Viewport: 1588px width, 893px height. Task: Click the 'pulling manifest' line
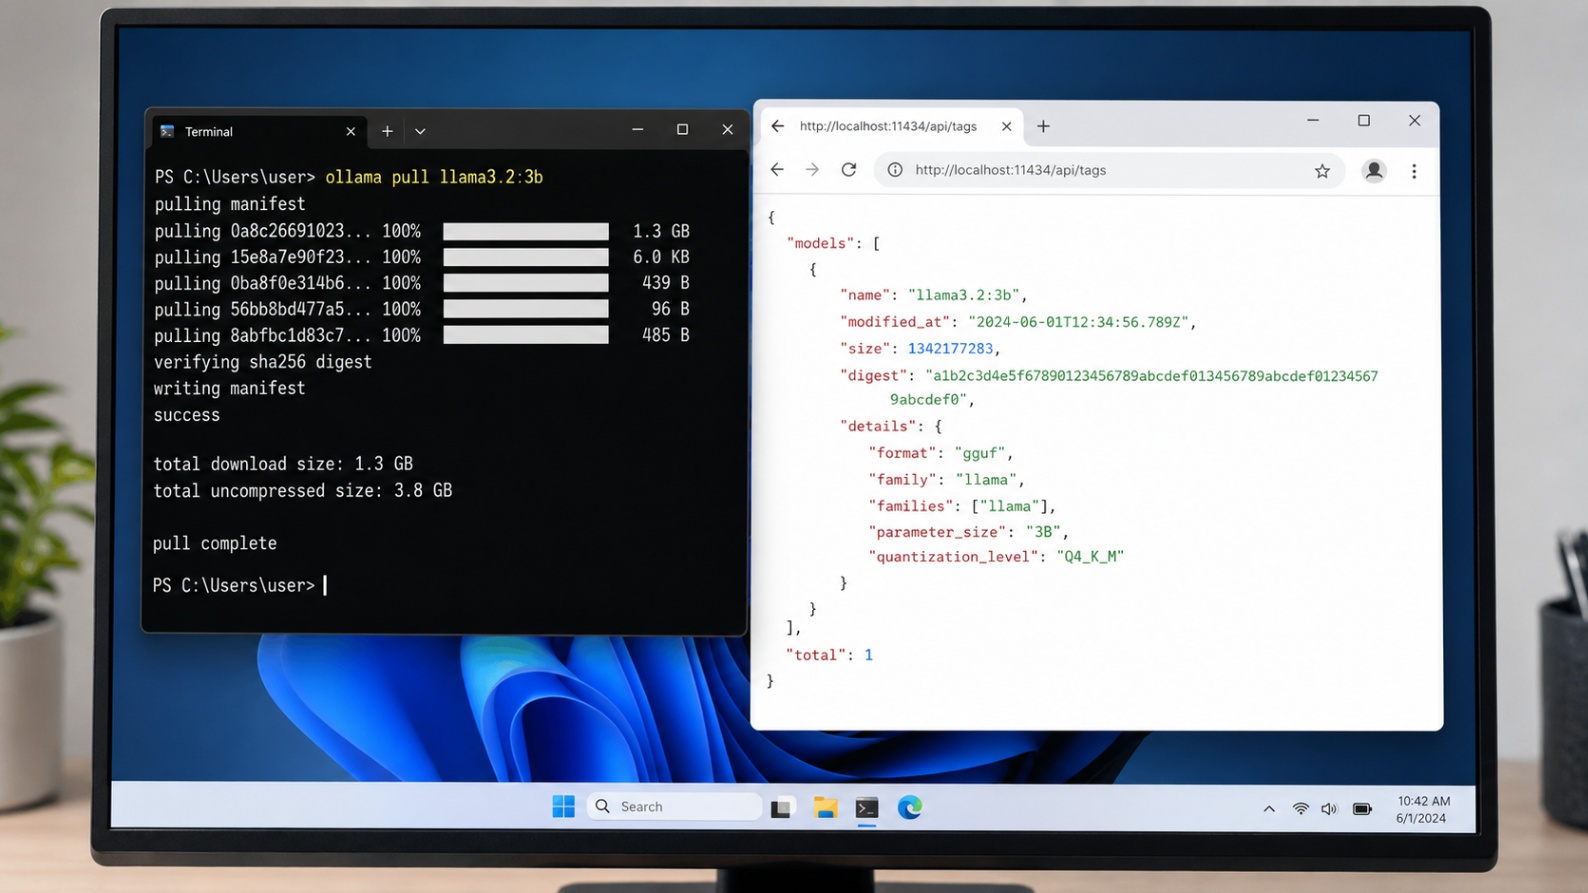click(x=230, y=204)
